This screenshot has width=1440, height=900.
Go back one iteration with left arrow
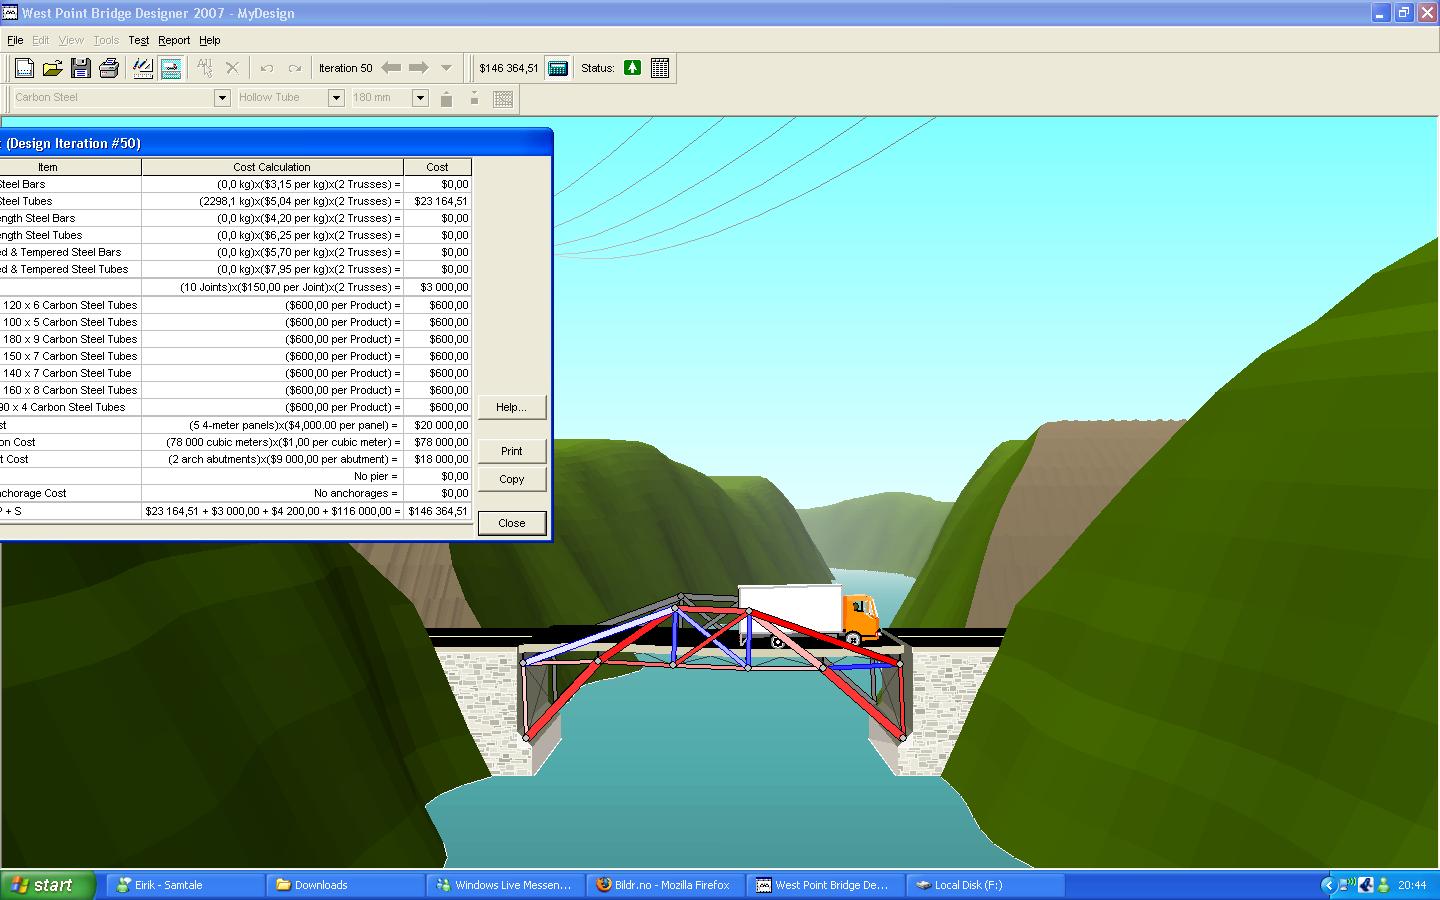391,68
